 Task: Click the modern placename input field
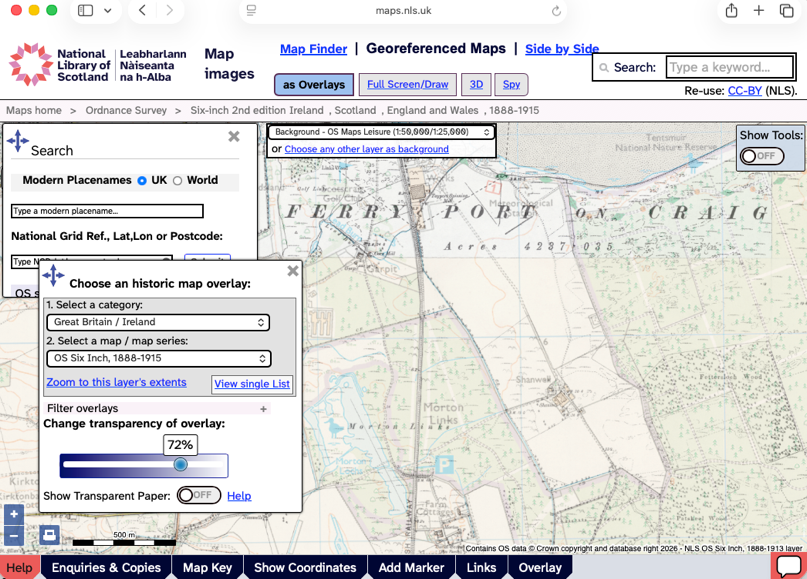point(107,211)
